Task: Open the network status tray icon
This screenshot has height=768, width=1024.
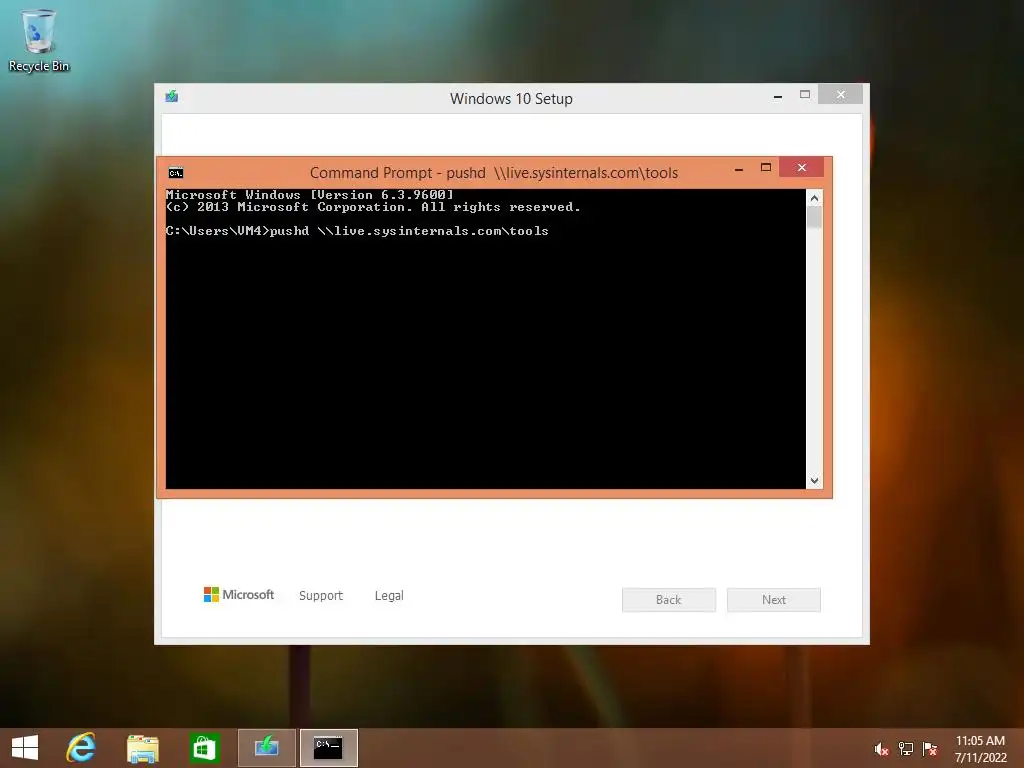Action: pos(906,749)
